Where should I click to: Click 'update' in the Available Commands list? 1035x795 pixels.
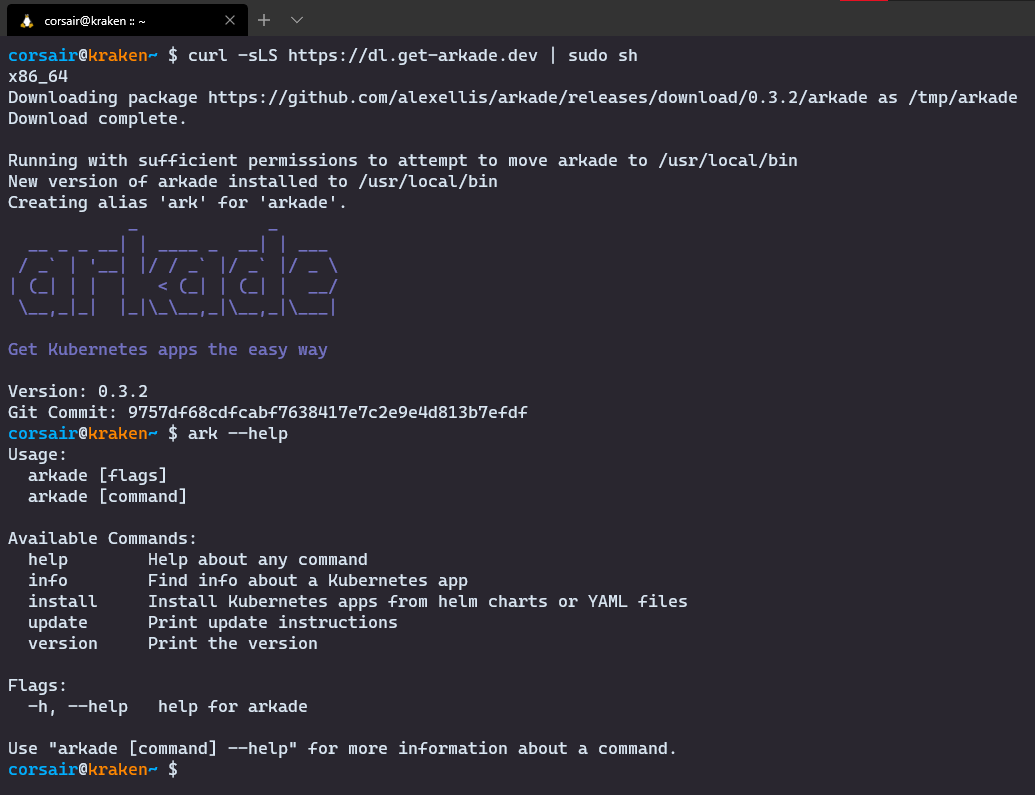click(x=58, y=623)
